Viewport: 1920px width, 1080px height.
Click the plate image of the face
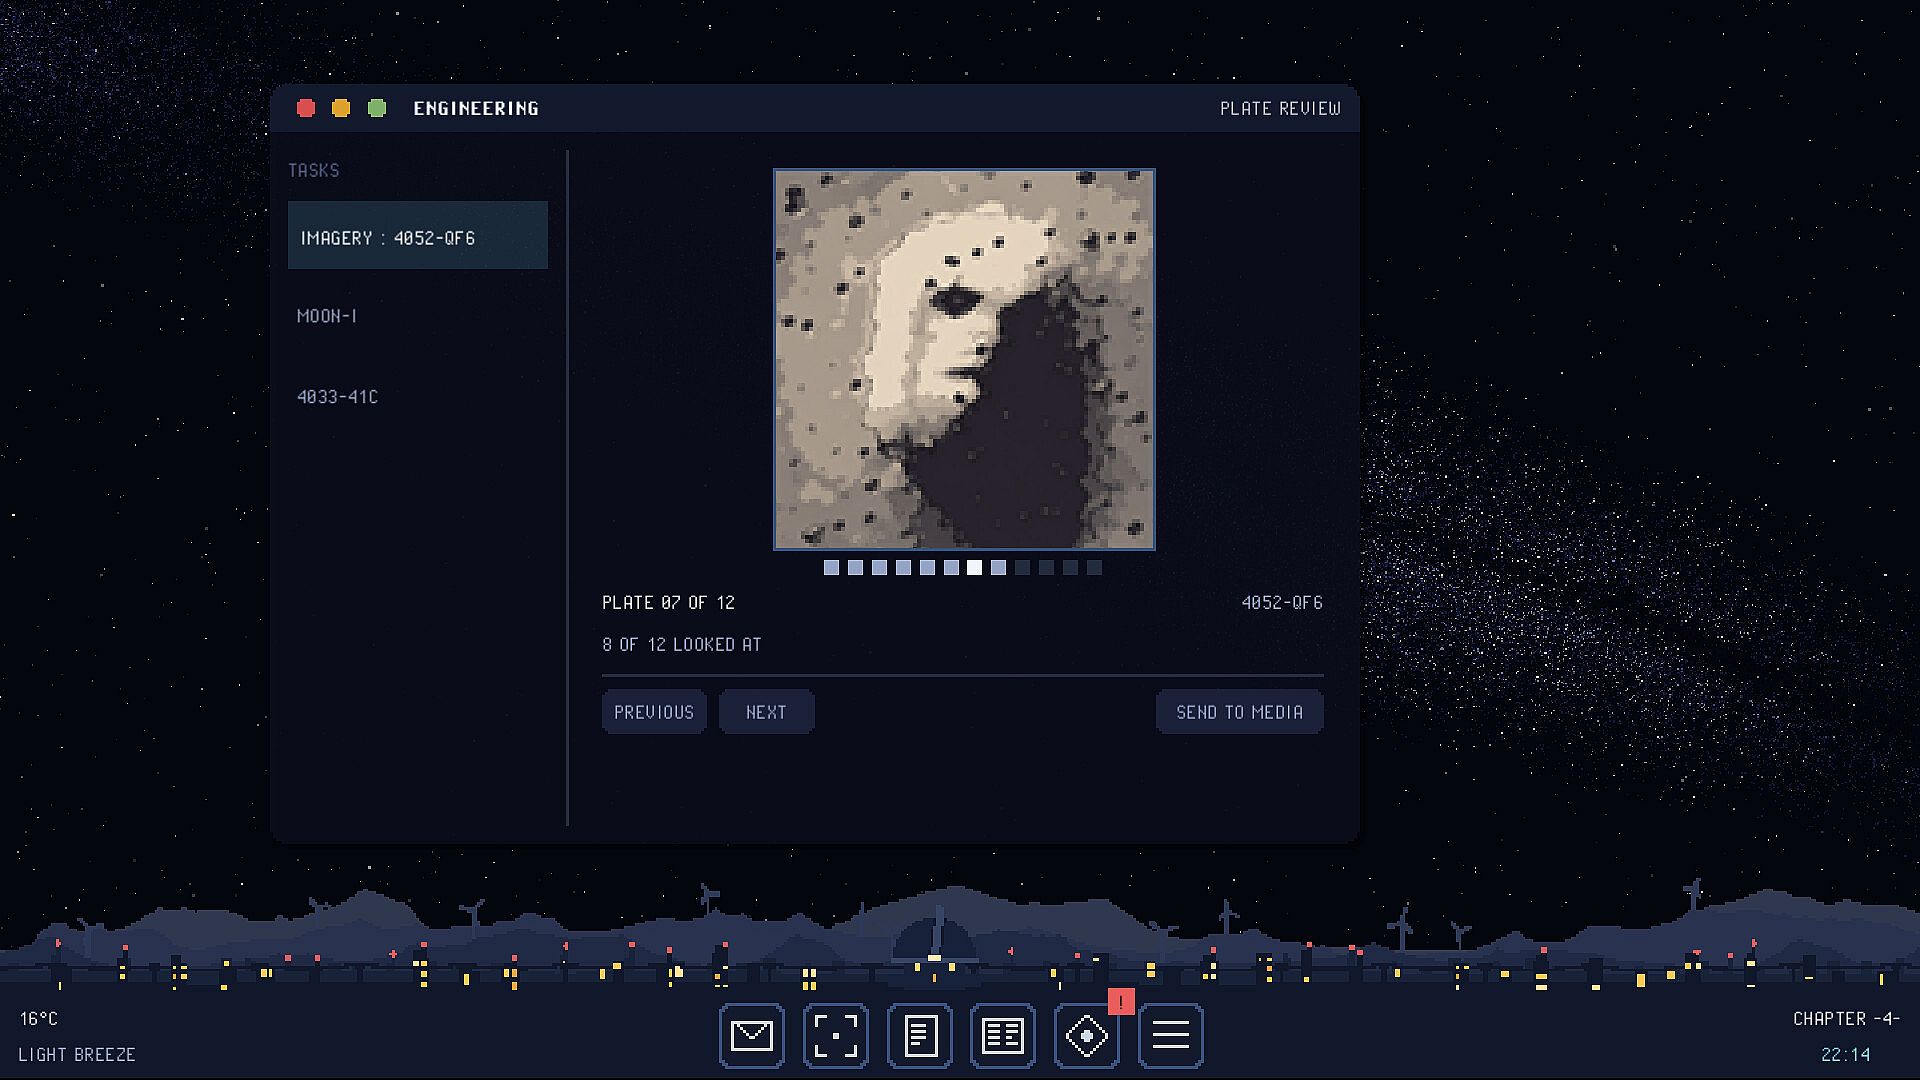point(964,360)
